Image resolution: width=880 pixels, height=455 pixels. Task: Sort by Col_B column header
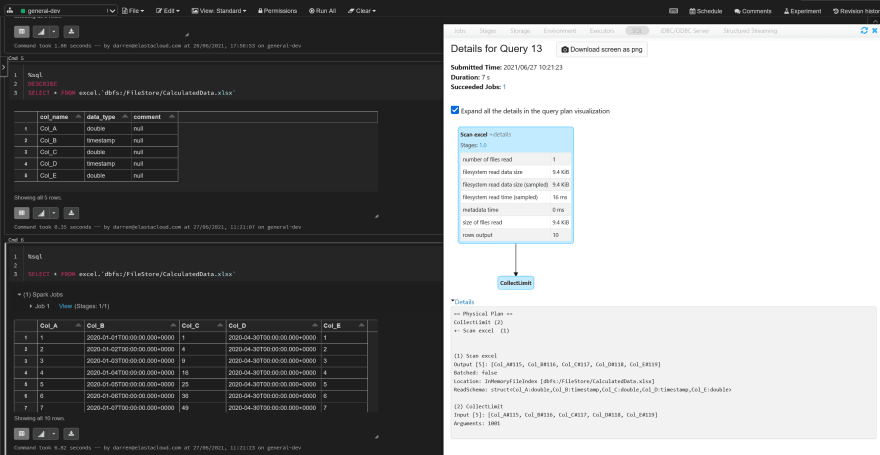[x=131, y=325]
